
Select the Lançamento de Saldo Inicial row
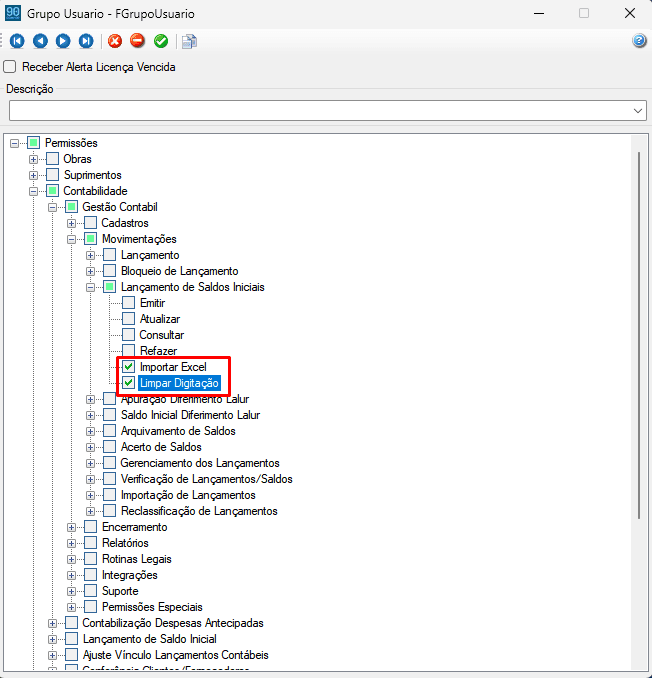(150, 639)
